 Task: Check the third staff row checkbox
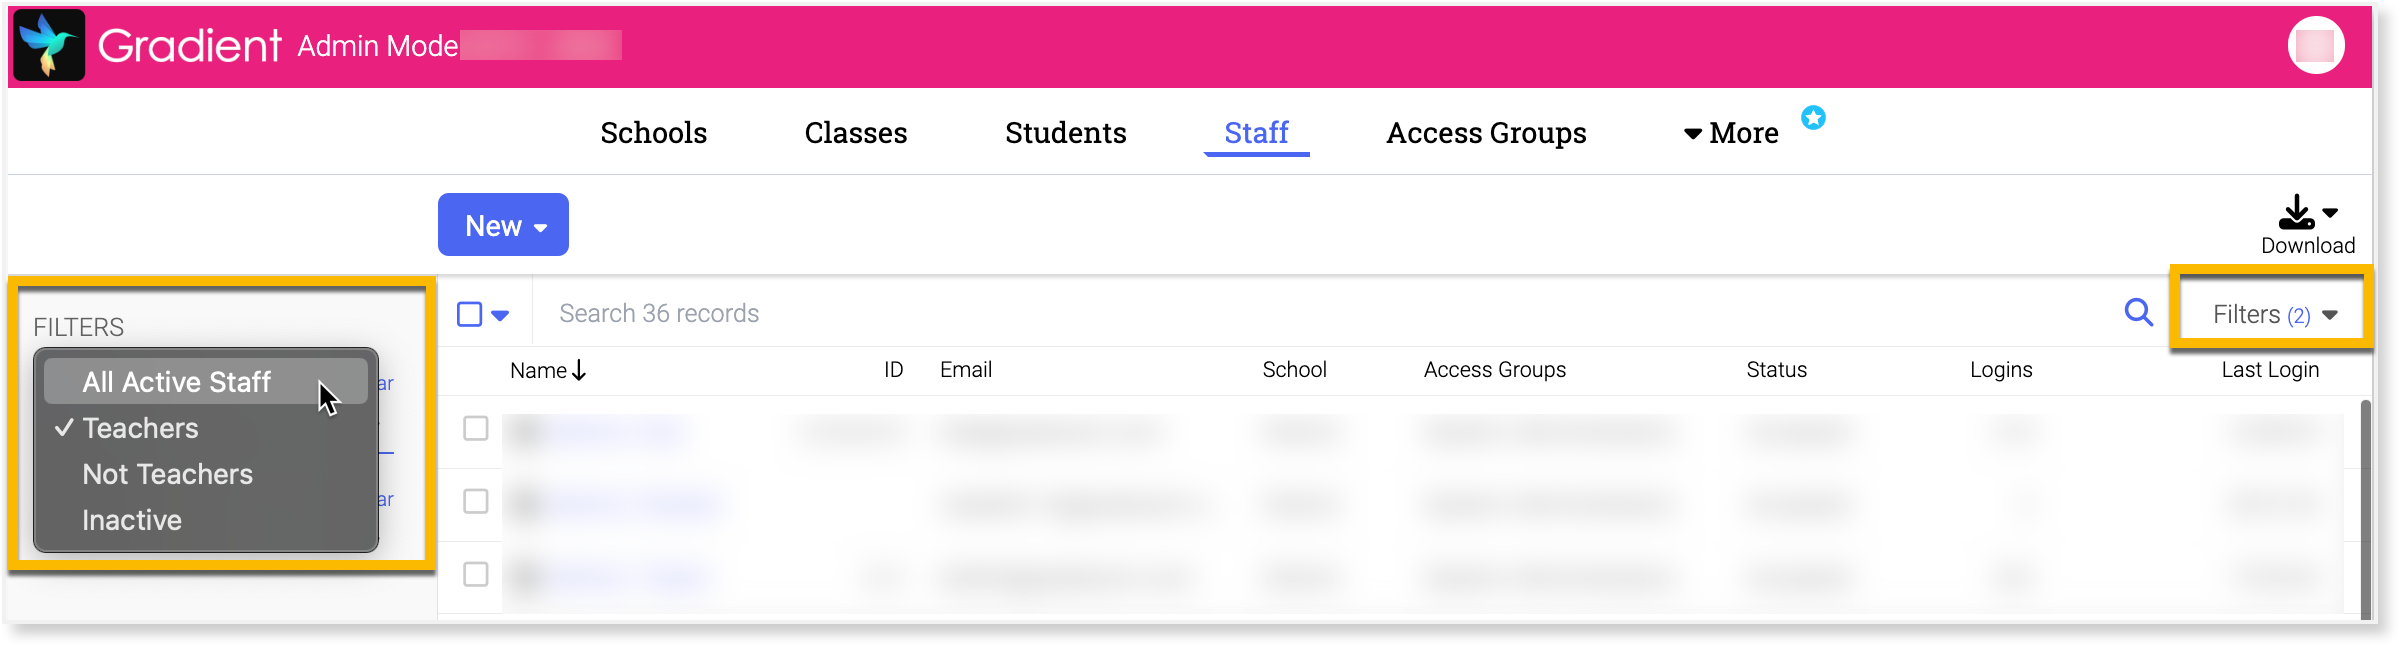point(476,574)
